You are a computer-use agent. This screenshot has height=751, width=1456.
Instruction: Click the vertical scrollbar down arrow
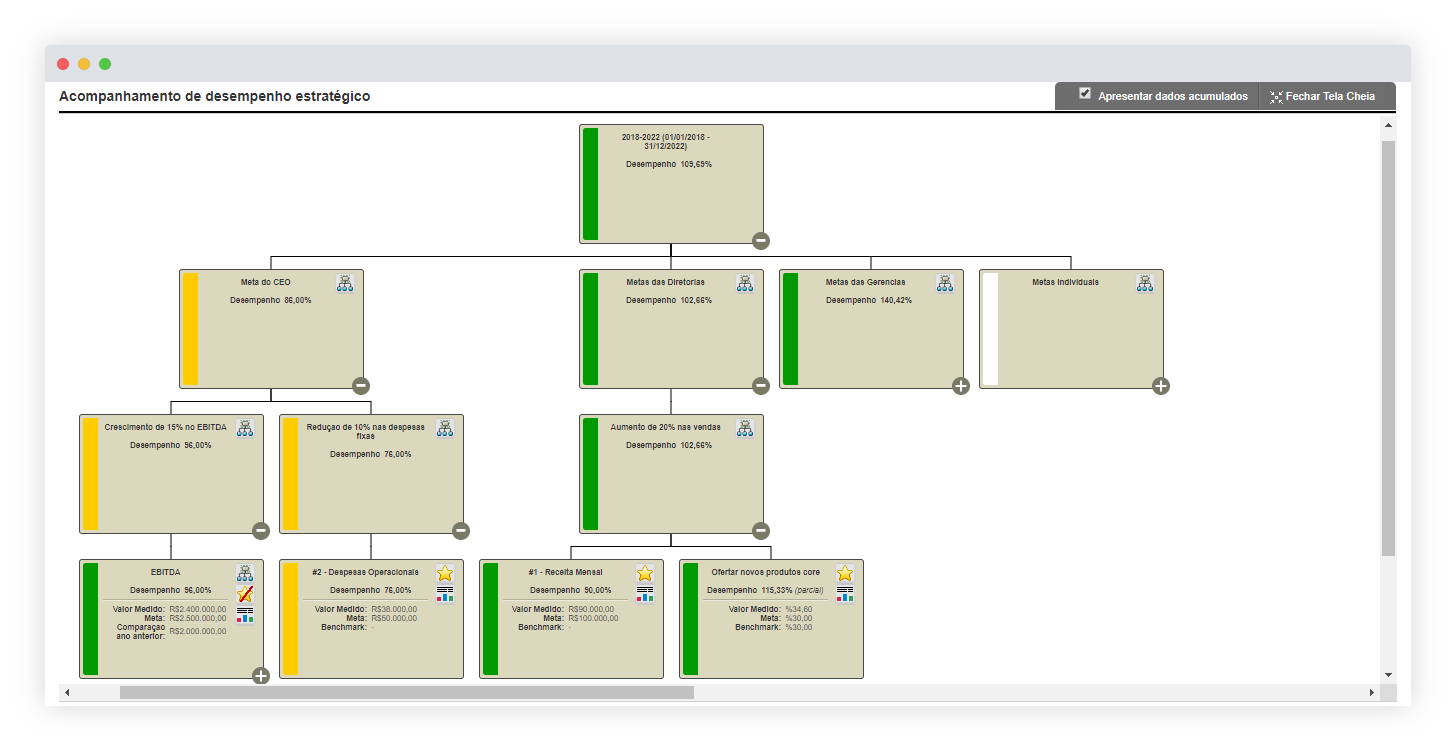tap(1388, 675)
